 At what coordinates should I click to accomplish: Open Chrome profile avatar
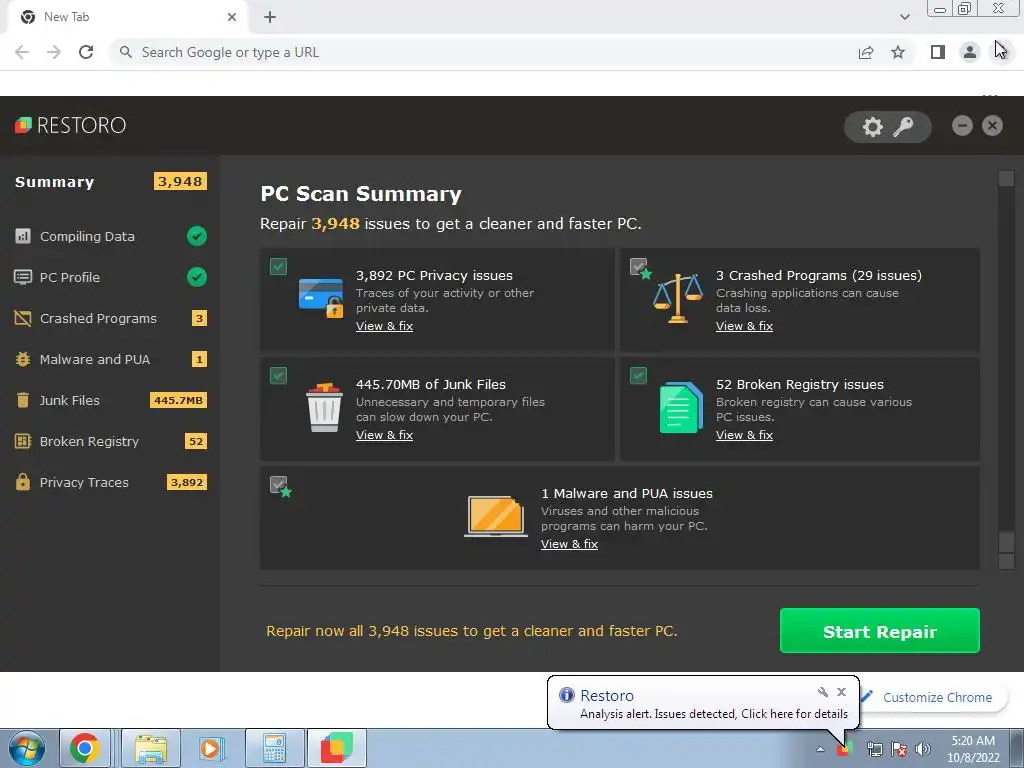(x=970, y=52)
